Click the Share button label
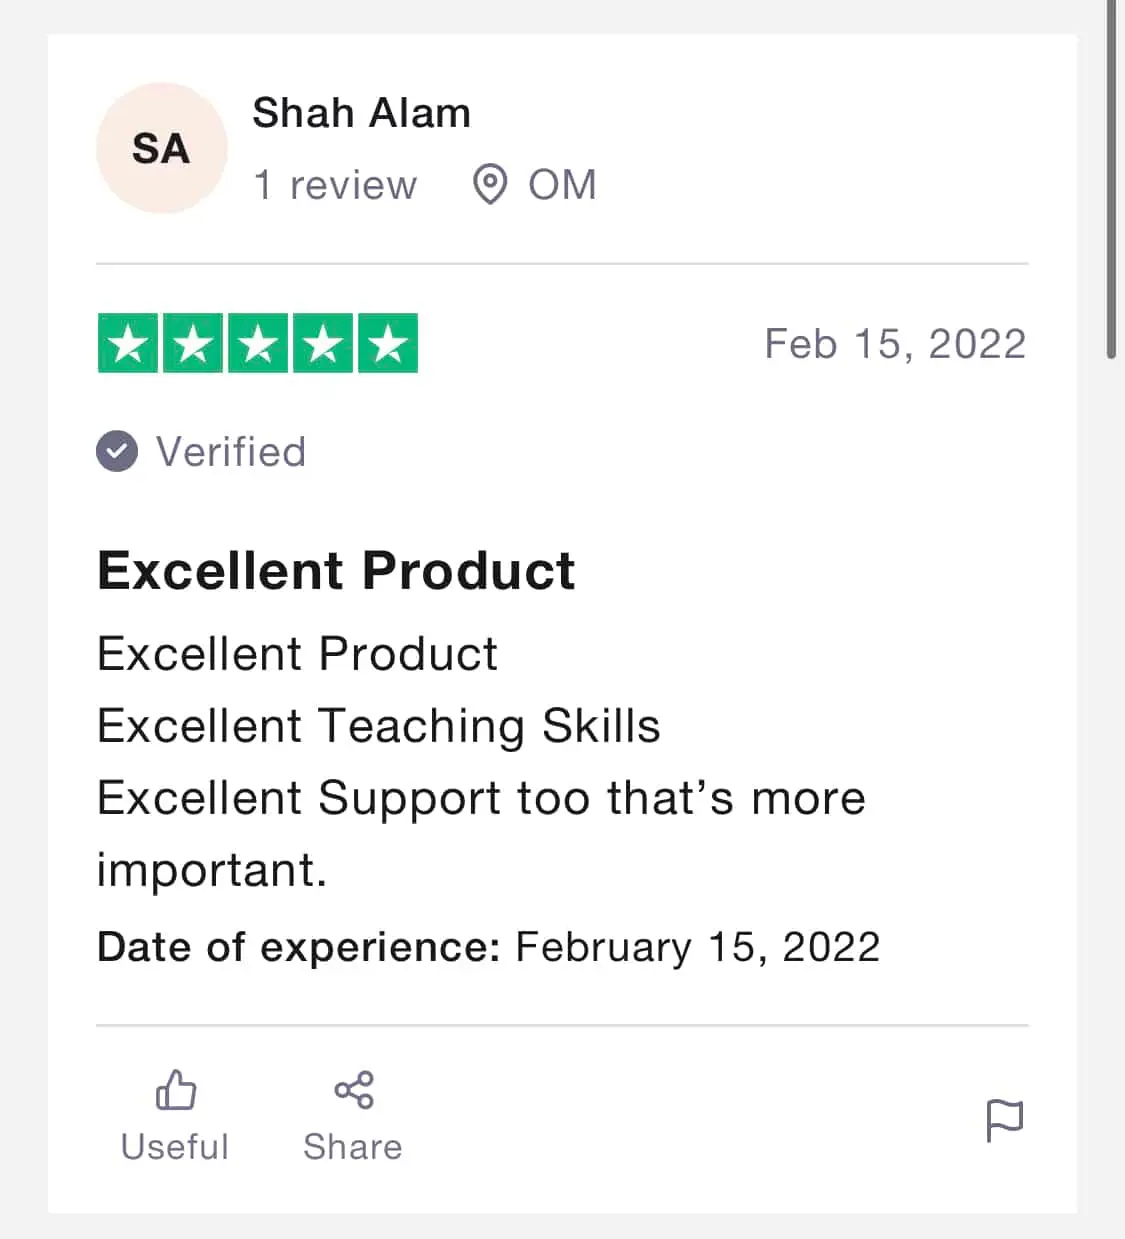The image size is (1125, 1239). pyautogui.click(x=353, y=1147)
